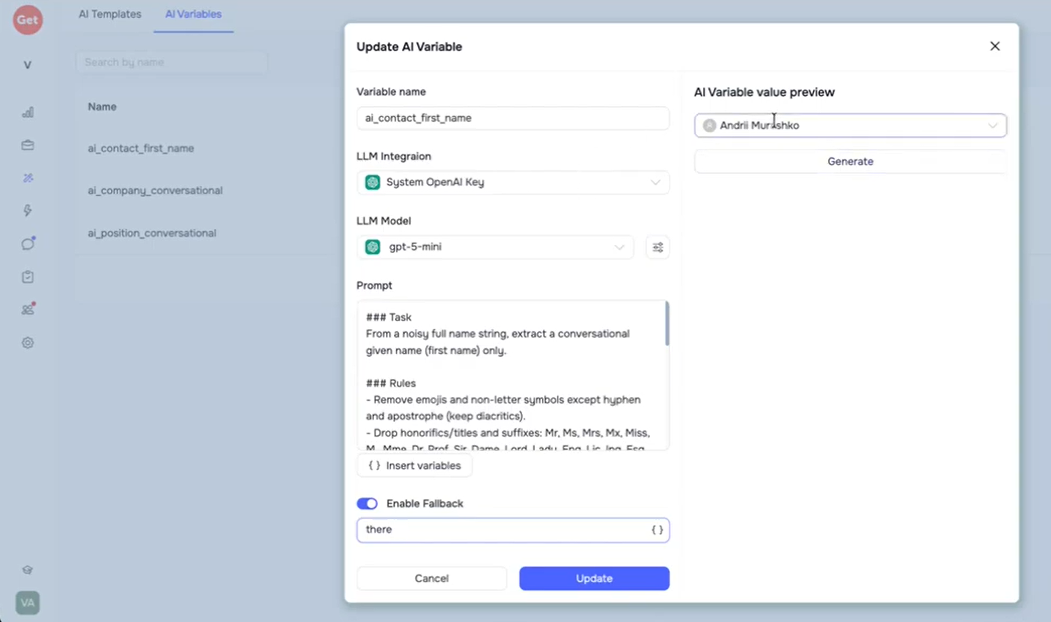1051x622 pixels.
Task: Select ai_contact_first_name row in list
Action: [x=141, y=148]
